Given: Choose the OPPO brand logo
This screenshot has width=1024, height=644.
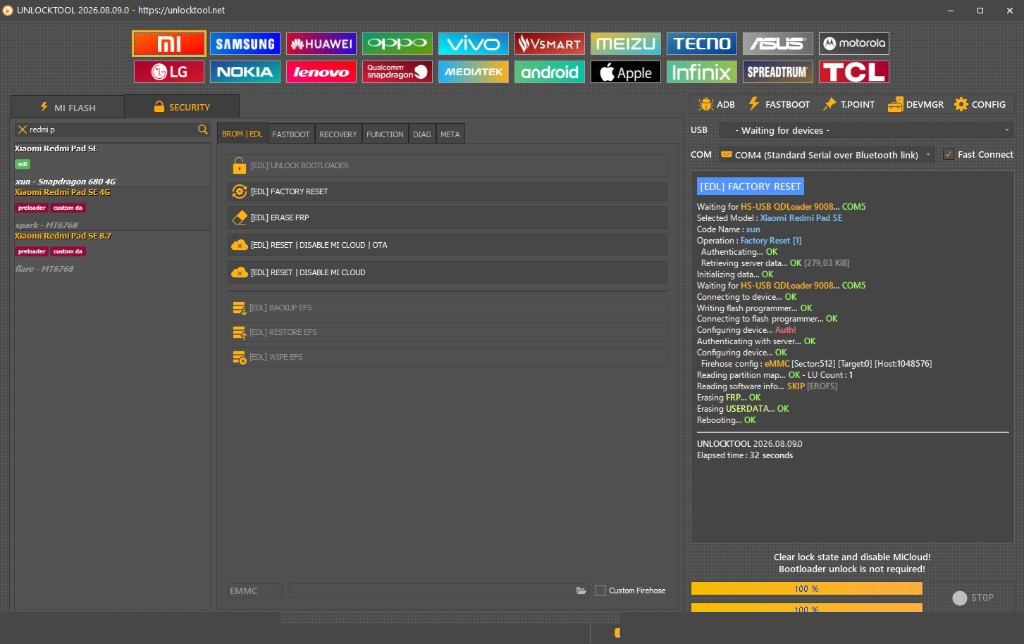Looking at the screenshot, I should [x=397, y=44].
